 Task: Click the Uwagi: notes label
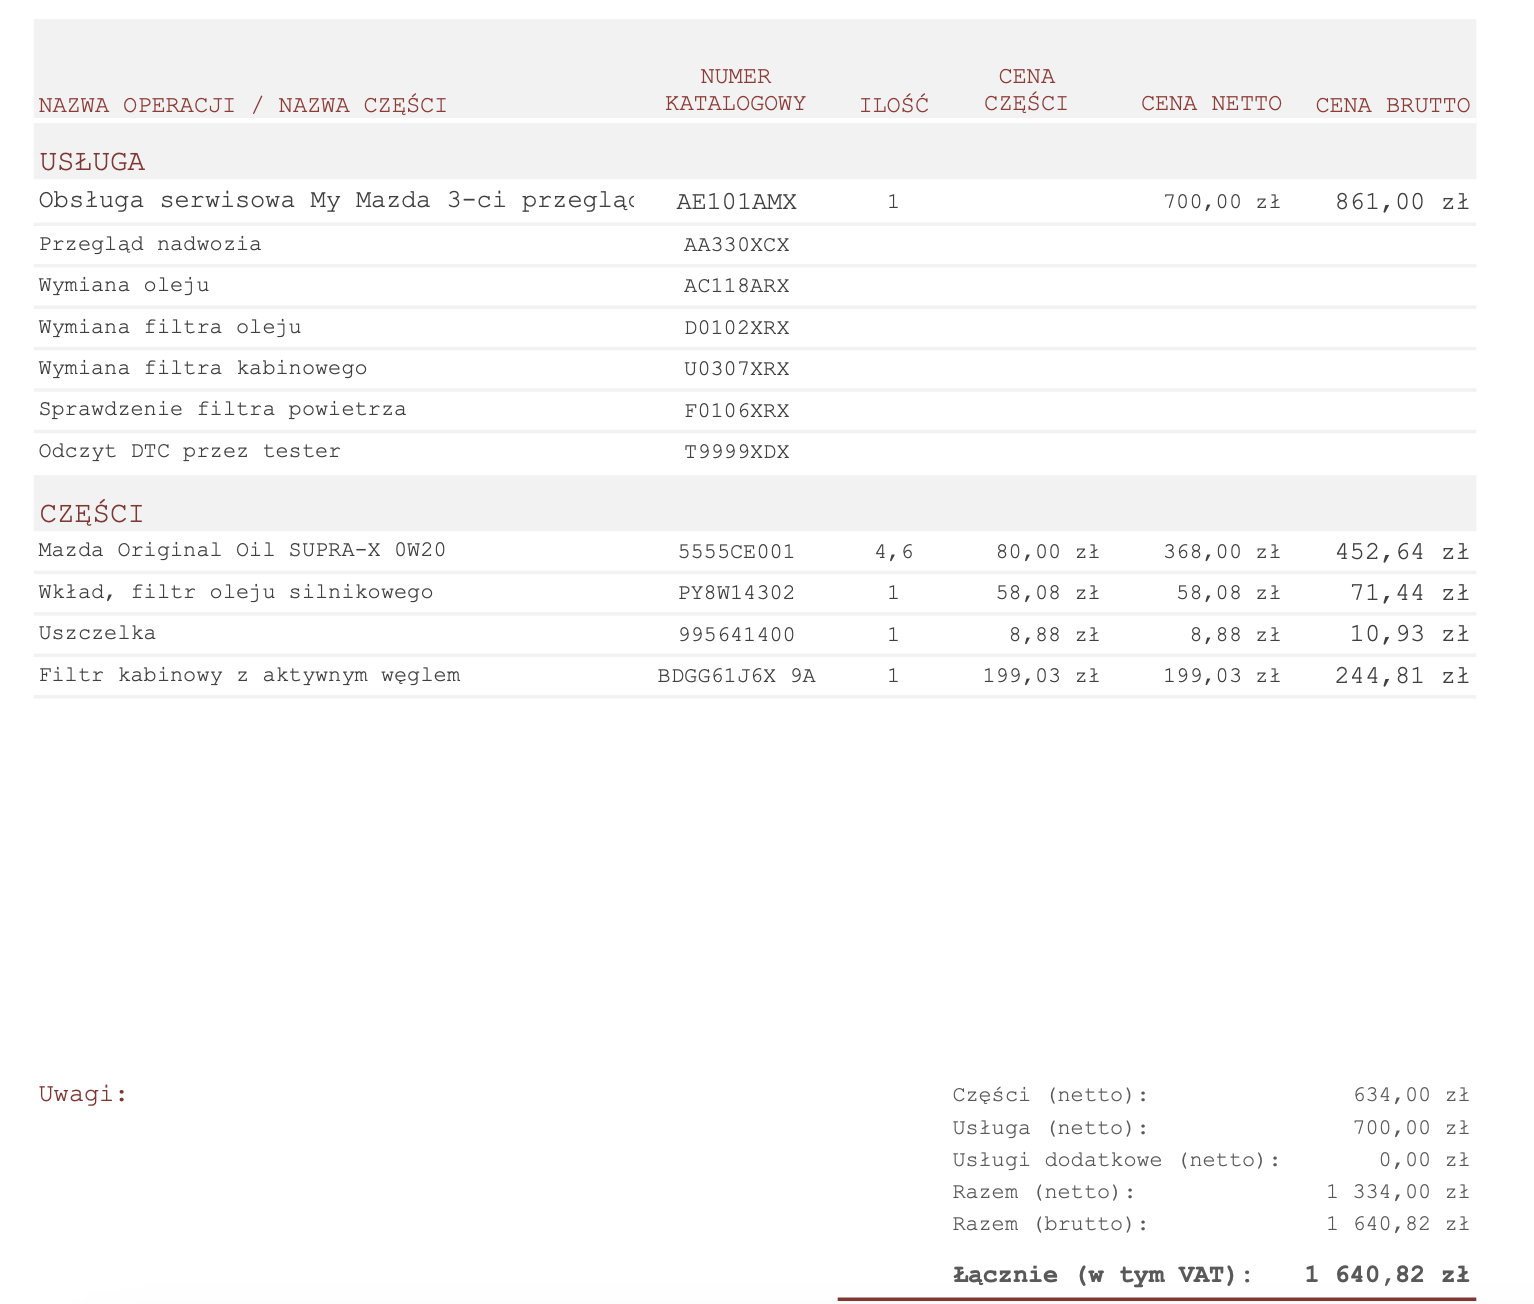83,1094
